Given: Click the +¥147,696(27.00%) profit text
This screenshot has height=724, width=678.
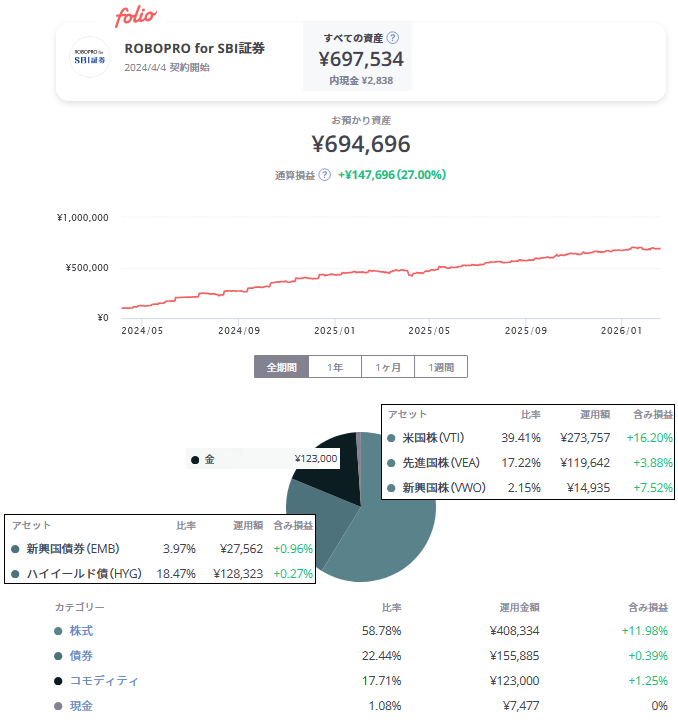Looking at the screenshot, I should pos(392,175).
